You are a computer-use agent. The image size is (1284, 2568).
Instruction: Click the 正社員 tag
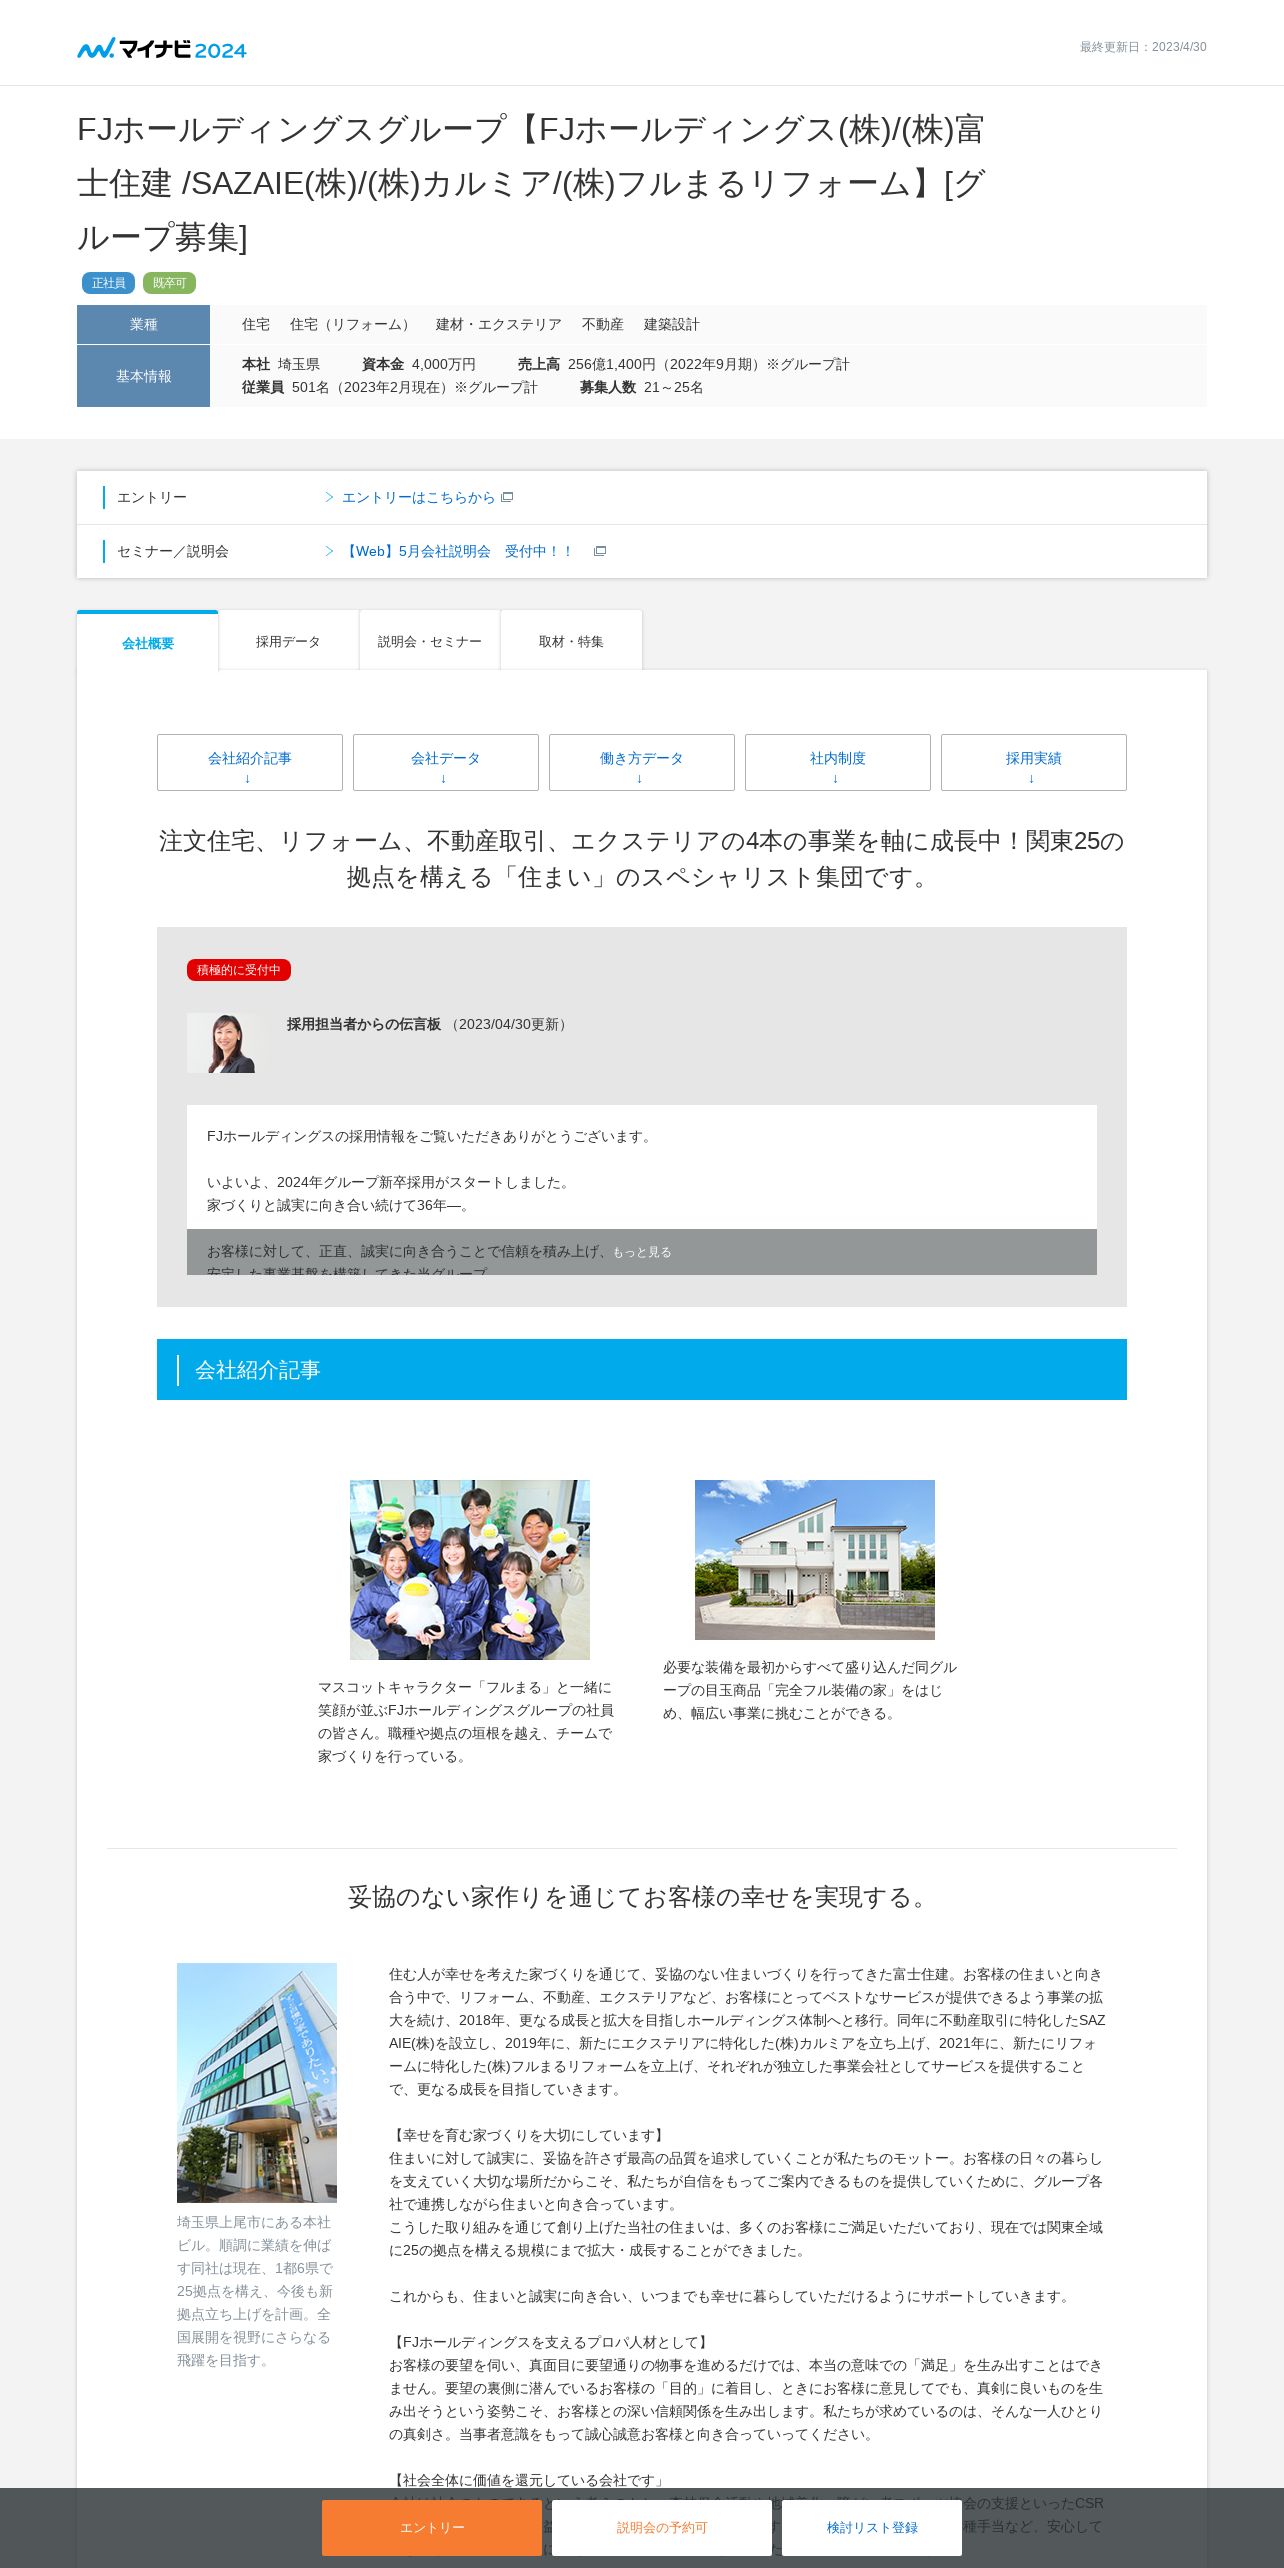tap(108, 283)
